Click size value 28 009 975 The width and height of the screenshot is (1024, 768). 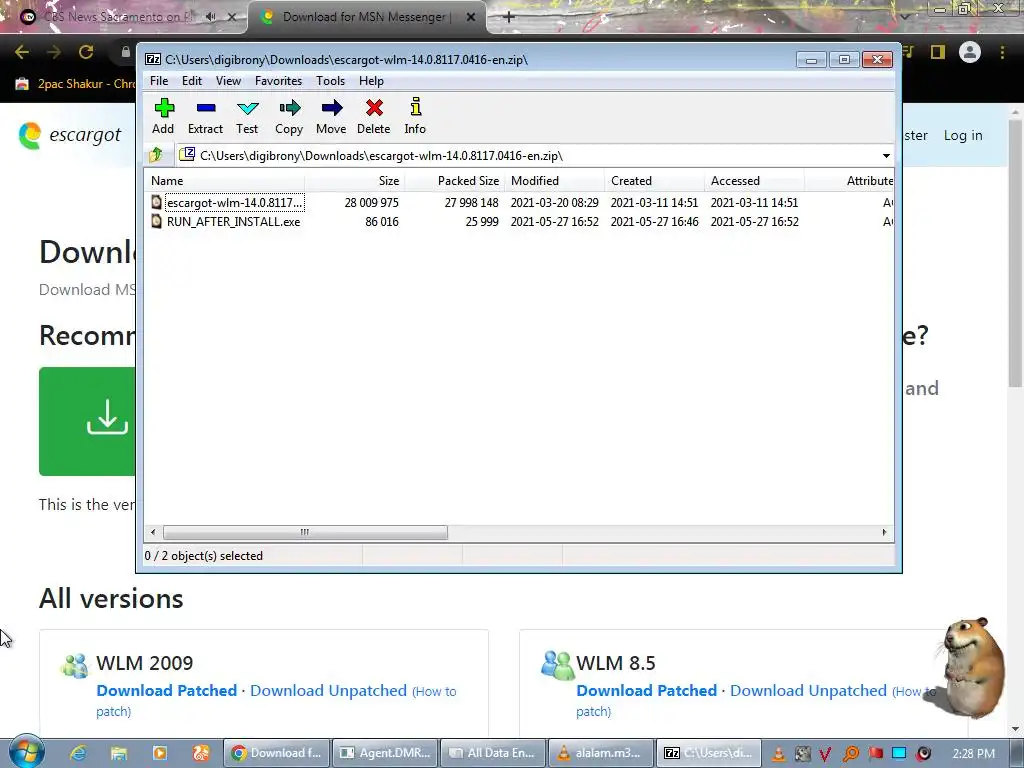coord(372,202)
